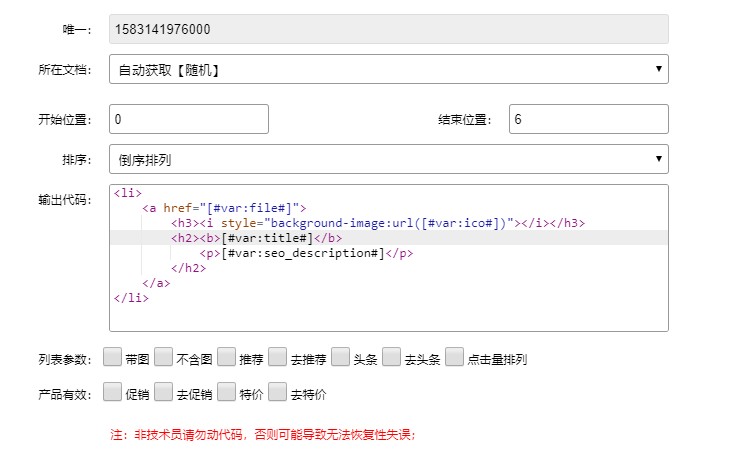Click the opening <li> code line
The image size is (744, 462).
point(128,193)
